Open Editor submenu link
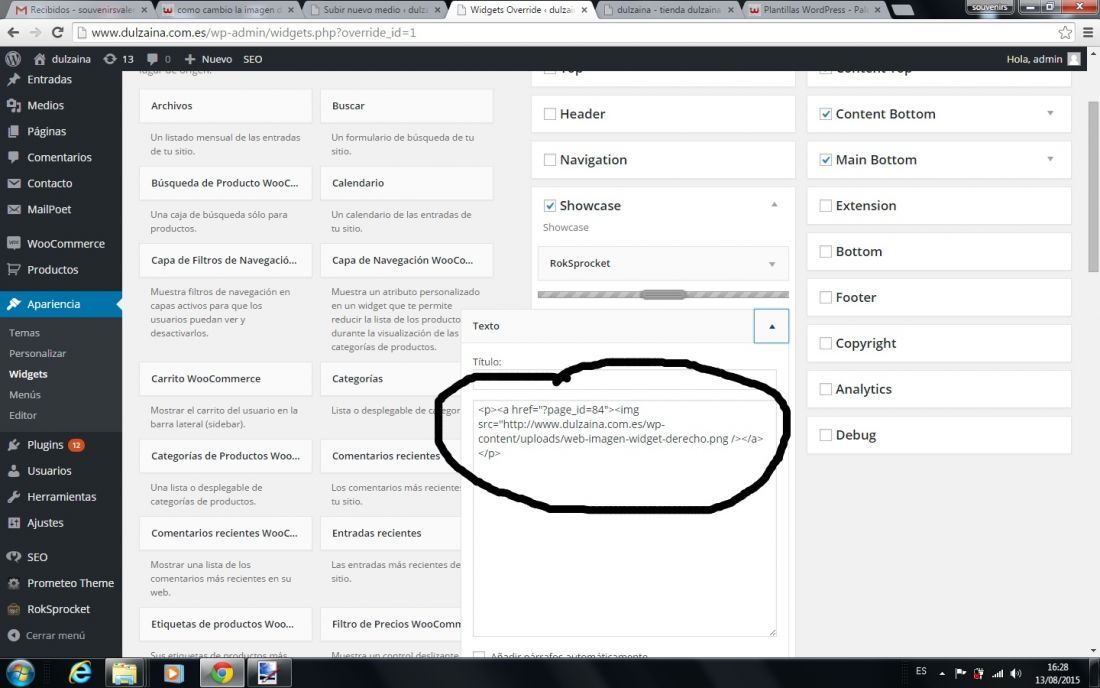1100x688 pixels. [x=22, y=415]
